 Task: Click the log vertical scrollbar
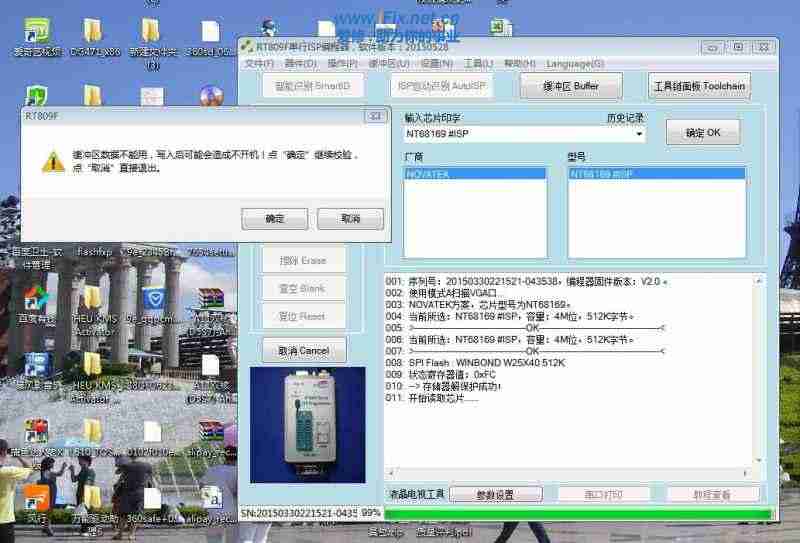[x=759, y=371]
